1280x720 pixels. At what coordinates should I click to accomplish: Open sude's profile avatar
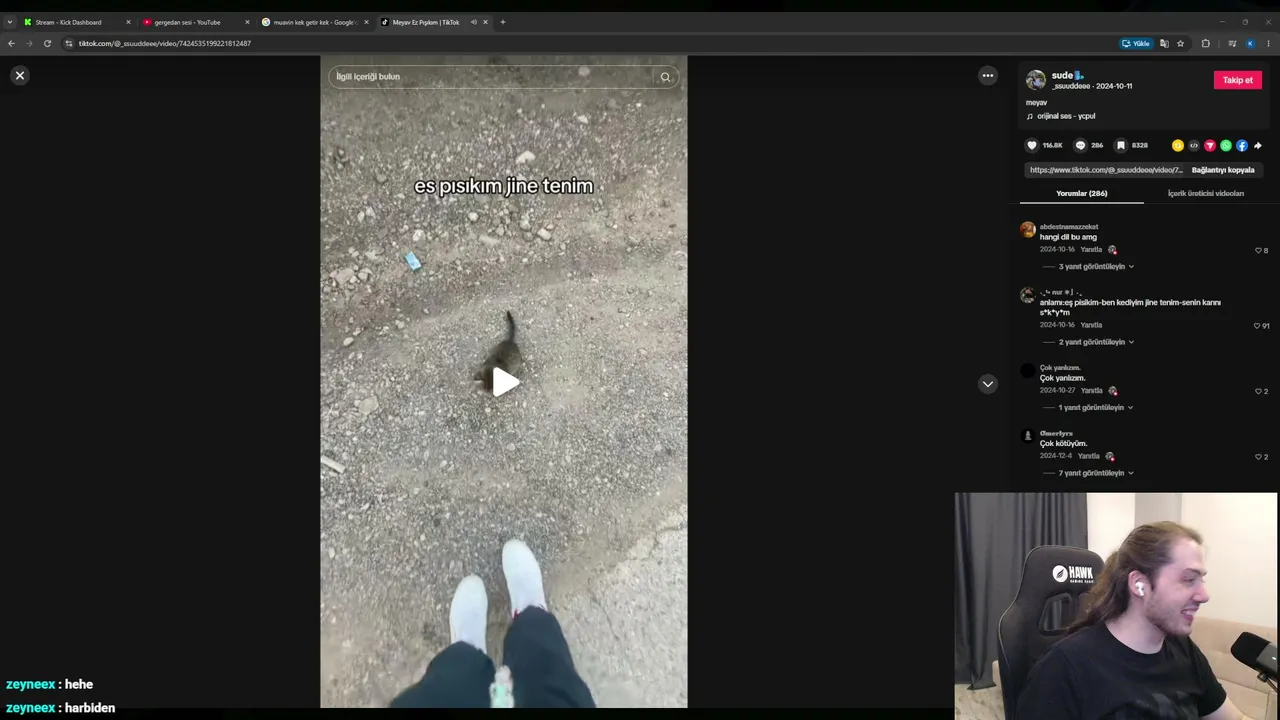1036,80
